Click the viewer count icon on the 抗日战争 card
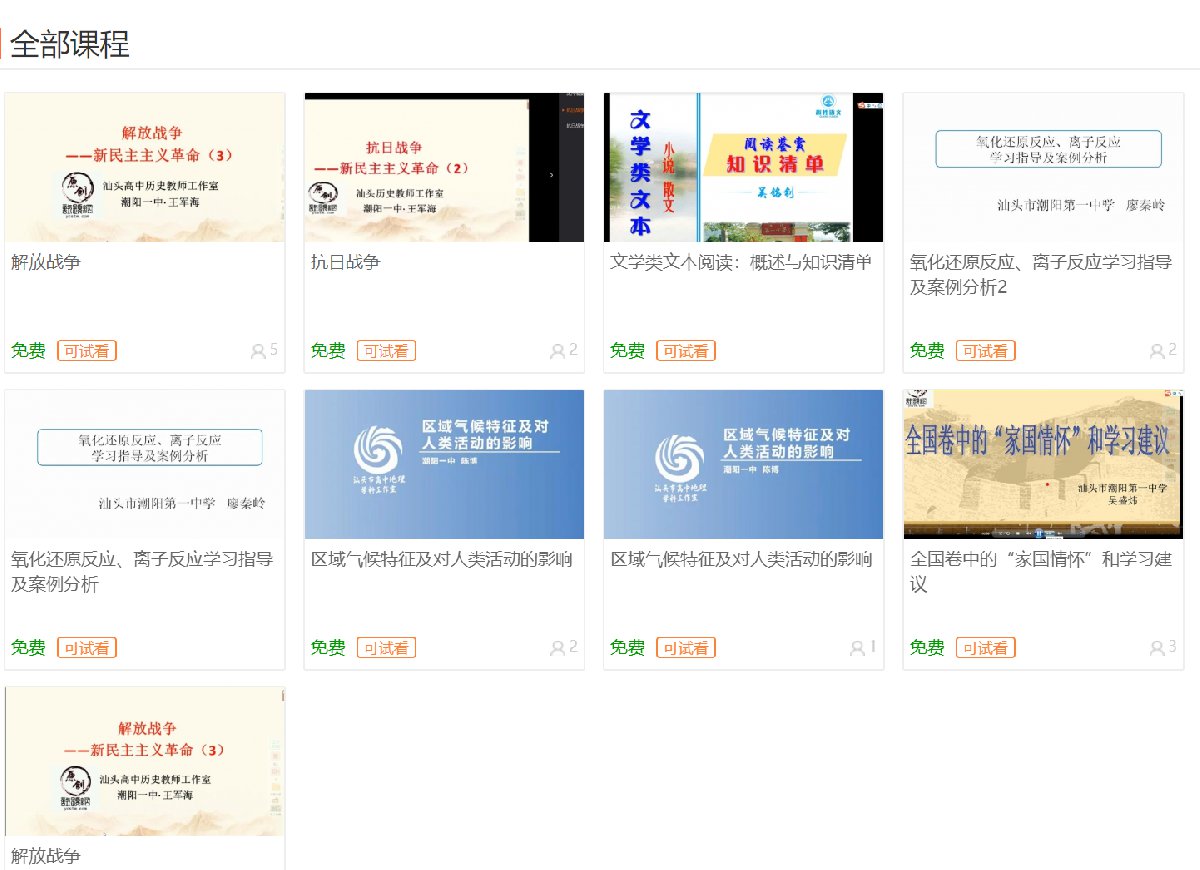 (x=557, y=351)
